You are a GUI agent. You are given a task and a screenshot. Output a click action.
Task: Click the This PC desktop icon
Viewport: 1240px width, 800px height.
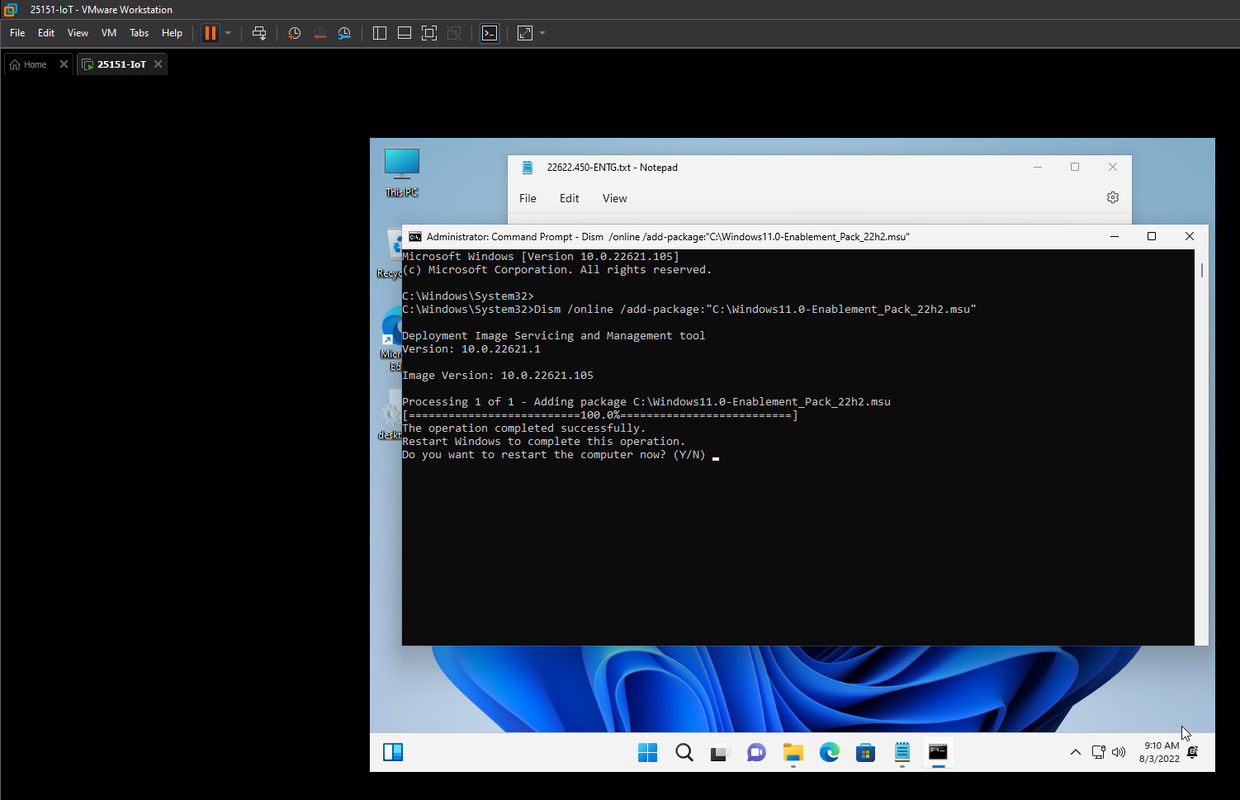click(x=402, y=172)
